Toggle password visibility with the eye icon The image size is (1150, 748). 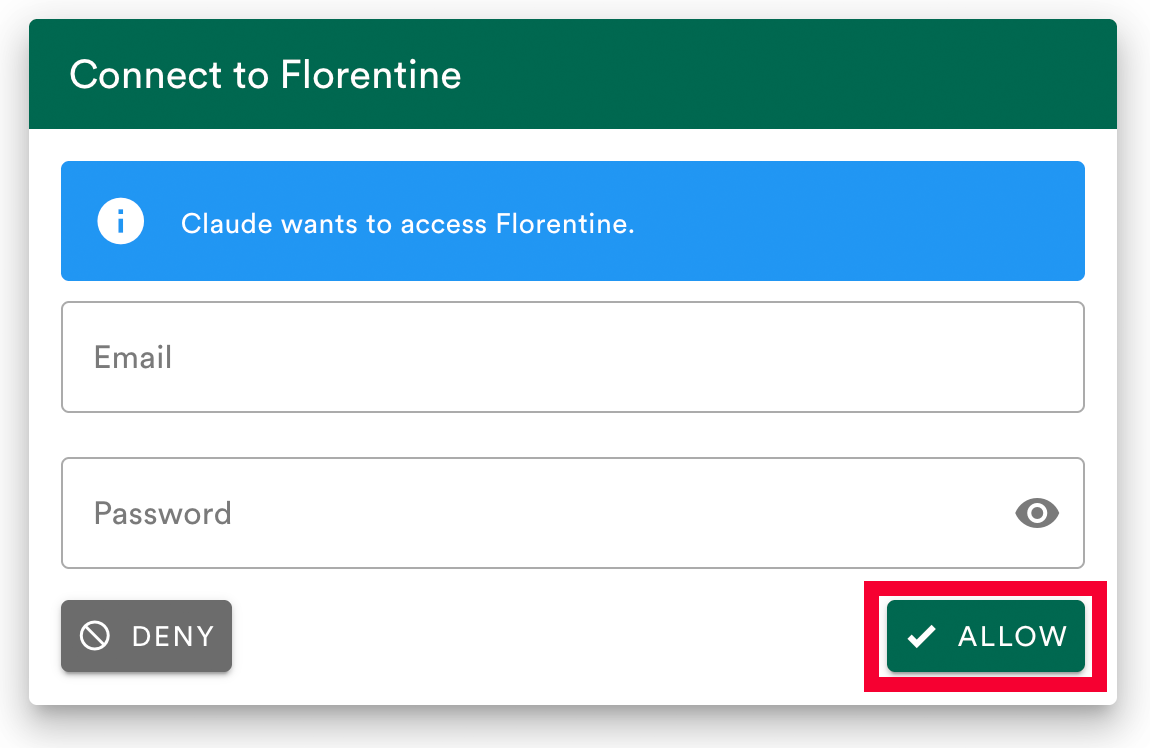click(1037, 514)
